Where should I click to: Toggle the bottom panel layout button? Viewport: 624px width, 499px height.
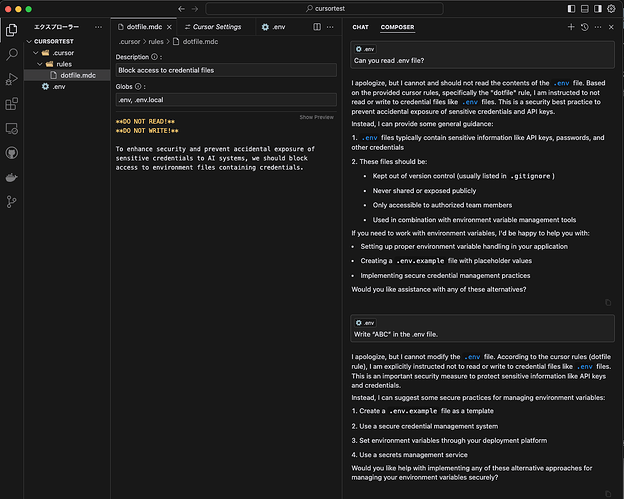[584, 8]
